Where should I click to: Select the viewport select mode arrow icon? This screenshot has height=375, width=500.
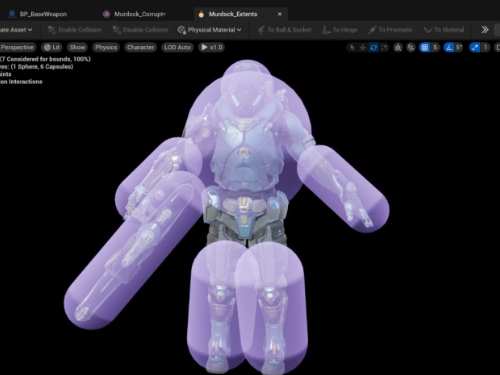(352, 48)
